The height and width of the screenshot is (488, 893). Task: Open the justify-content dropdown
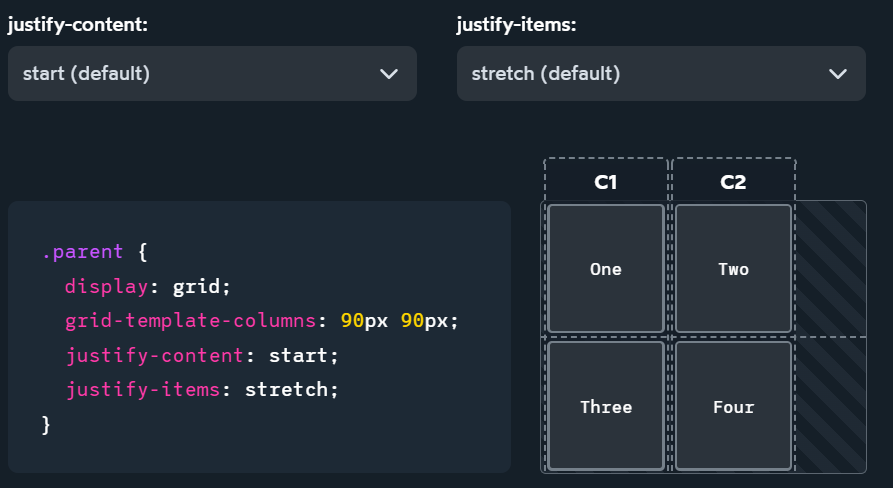pyautogui.click(x=211, y=73)
